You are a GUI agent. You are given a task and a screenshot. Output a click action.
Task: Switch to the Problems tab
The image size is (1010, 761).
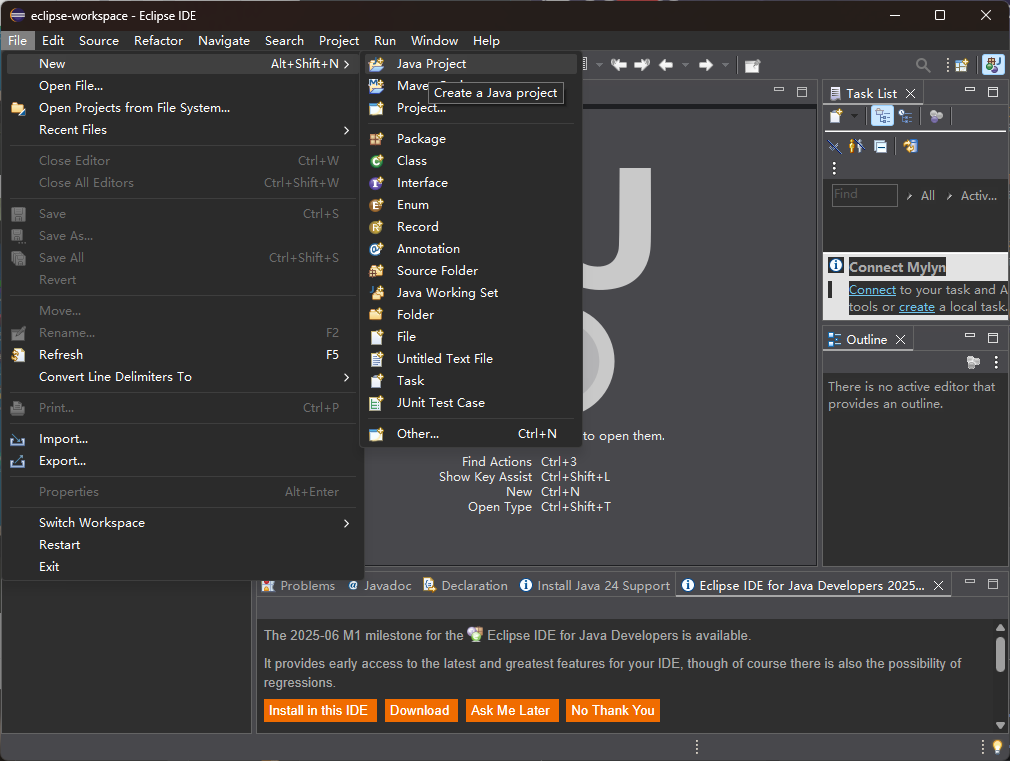tap(298, 585)
